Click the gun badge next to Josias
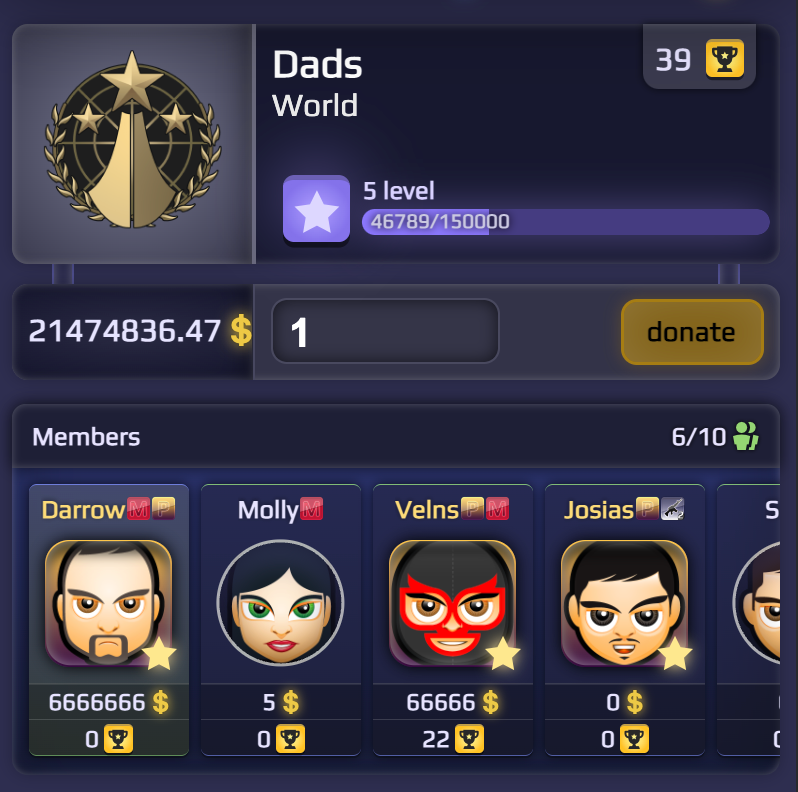The image size is (798, 792). point(672,509)
